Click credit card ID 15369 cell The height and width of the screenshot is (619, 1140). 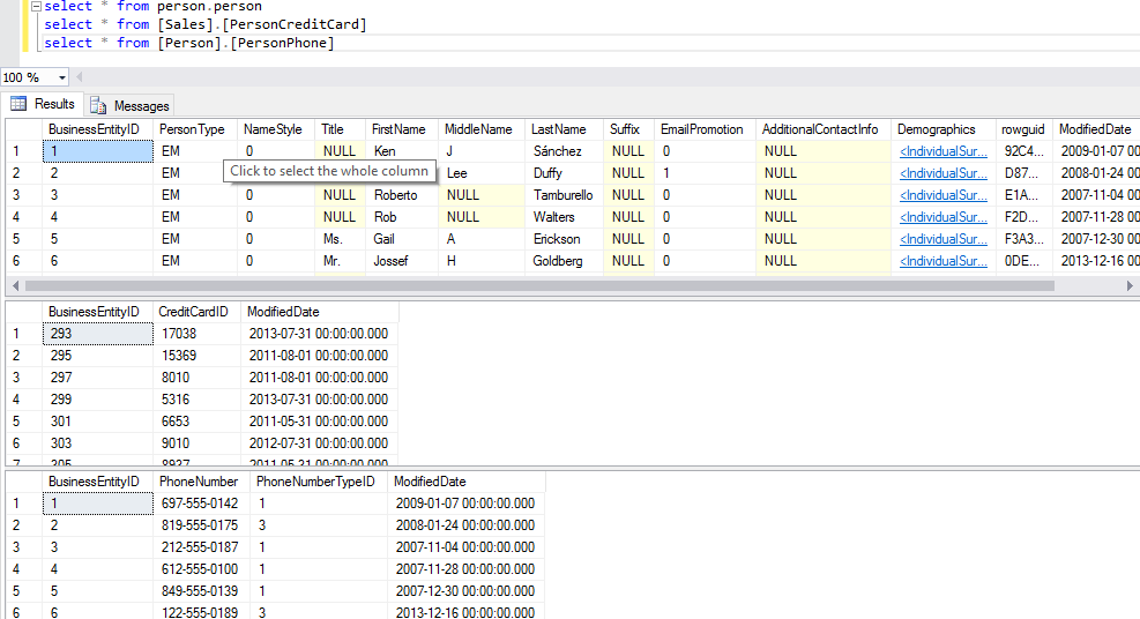click(196, 355)
